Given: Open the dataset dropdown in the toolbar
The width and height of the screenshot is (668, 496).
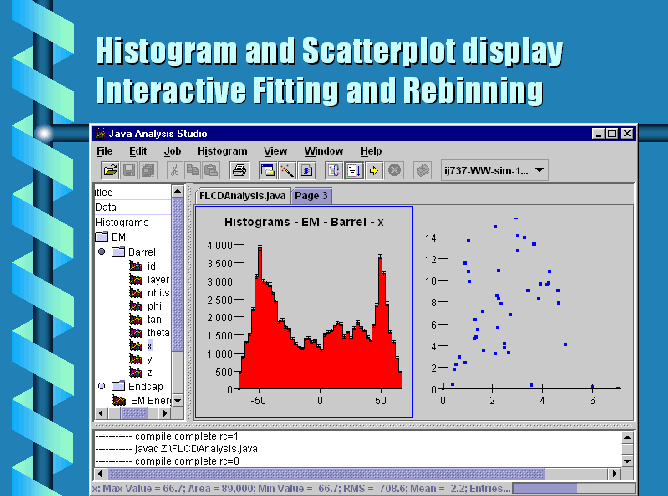Looking at the screenshot, I should 541,170.
